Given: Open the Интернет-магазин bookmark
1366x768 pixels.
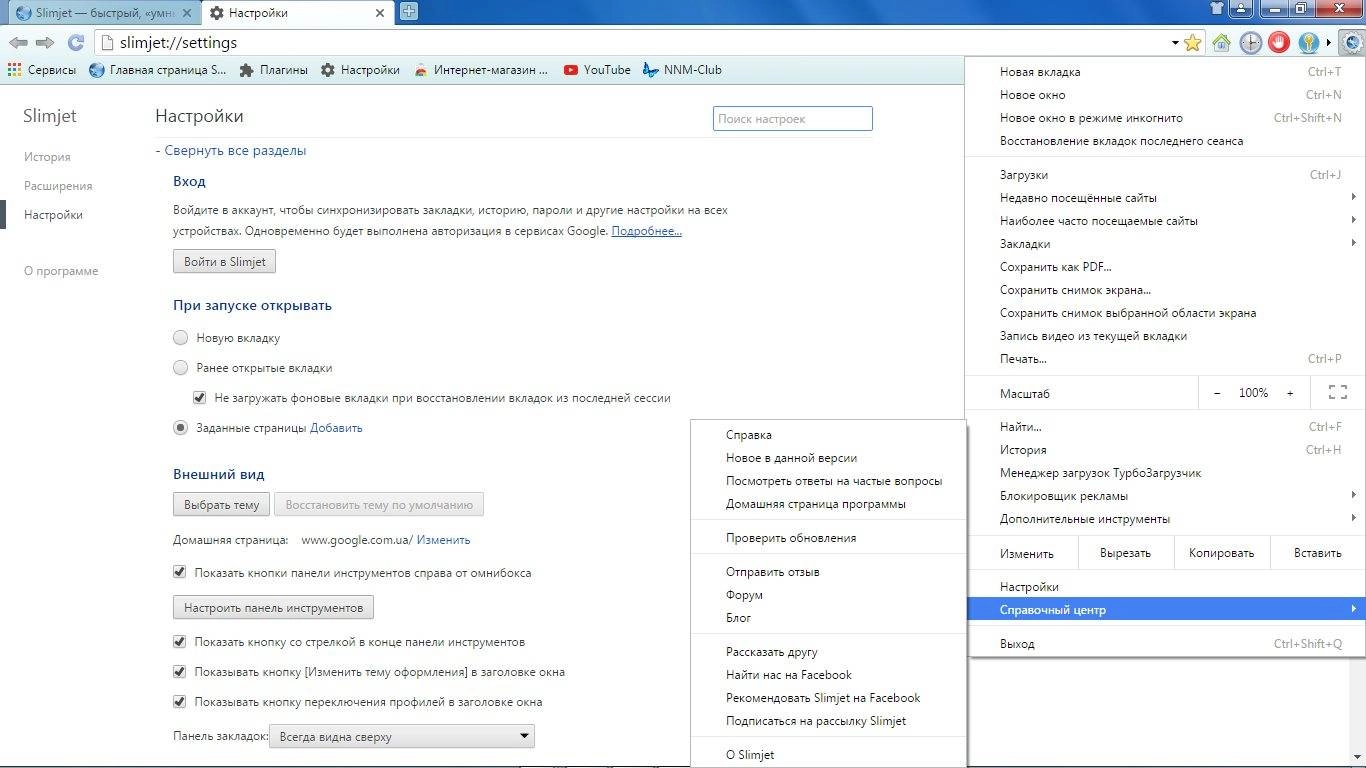Looking at the screenshot, I should tap(481, 70).
